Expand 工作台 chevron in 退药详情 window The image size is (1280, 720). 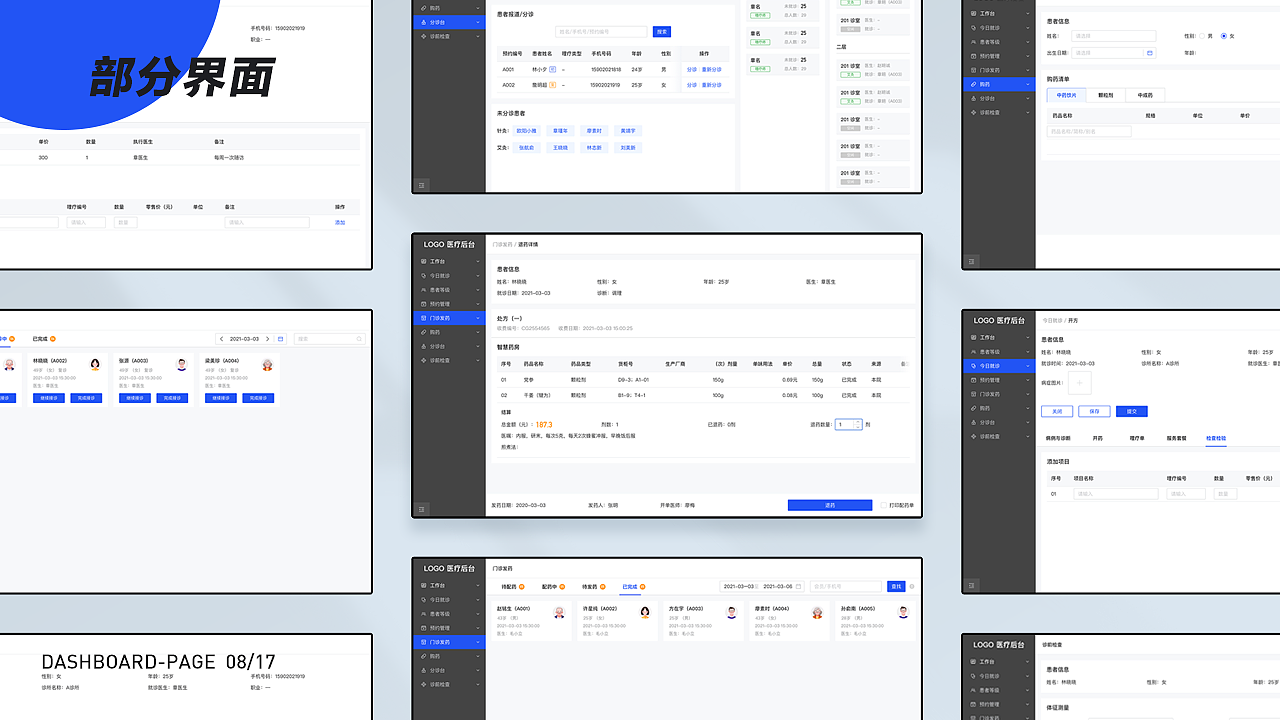478,261
